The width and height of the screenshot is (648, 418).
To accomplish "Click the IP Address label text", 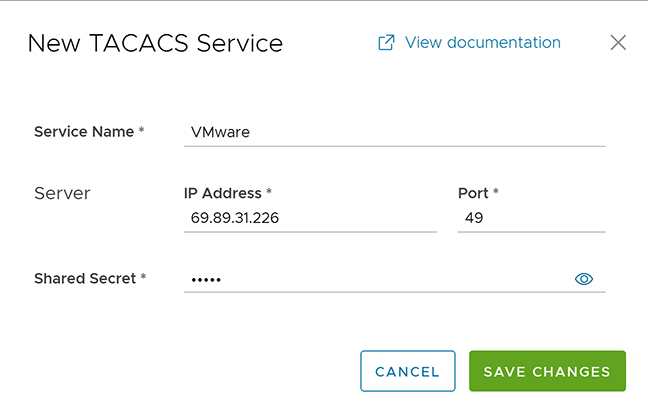I will 222,193.
